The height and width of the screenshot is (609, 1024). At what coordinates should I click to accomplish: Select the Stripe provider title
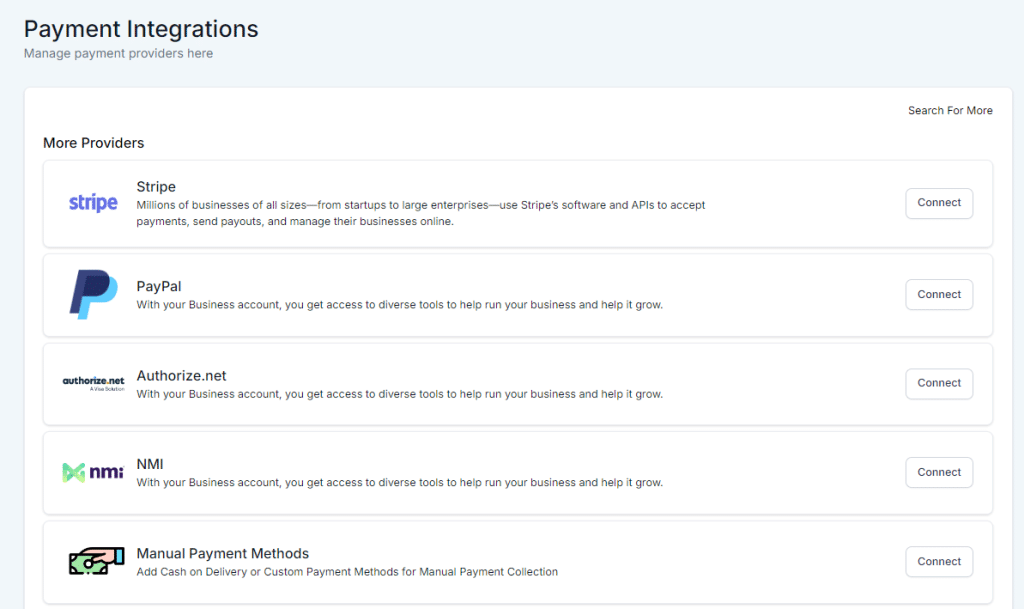(156, 187)
